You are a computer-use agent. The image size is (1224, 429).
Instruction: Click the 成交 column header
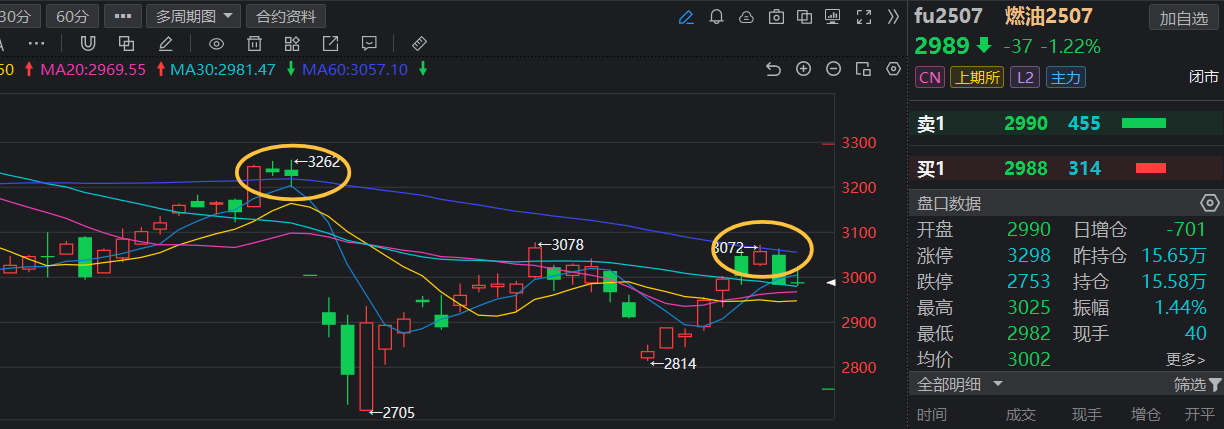click(x=1021, y=414)
